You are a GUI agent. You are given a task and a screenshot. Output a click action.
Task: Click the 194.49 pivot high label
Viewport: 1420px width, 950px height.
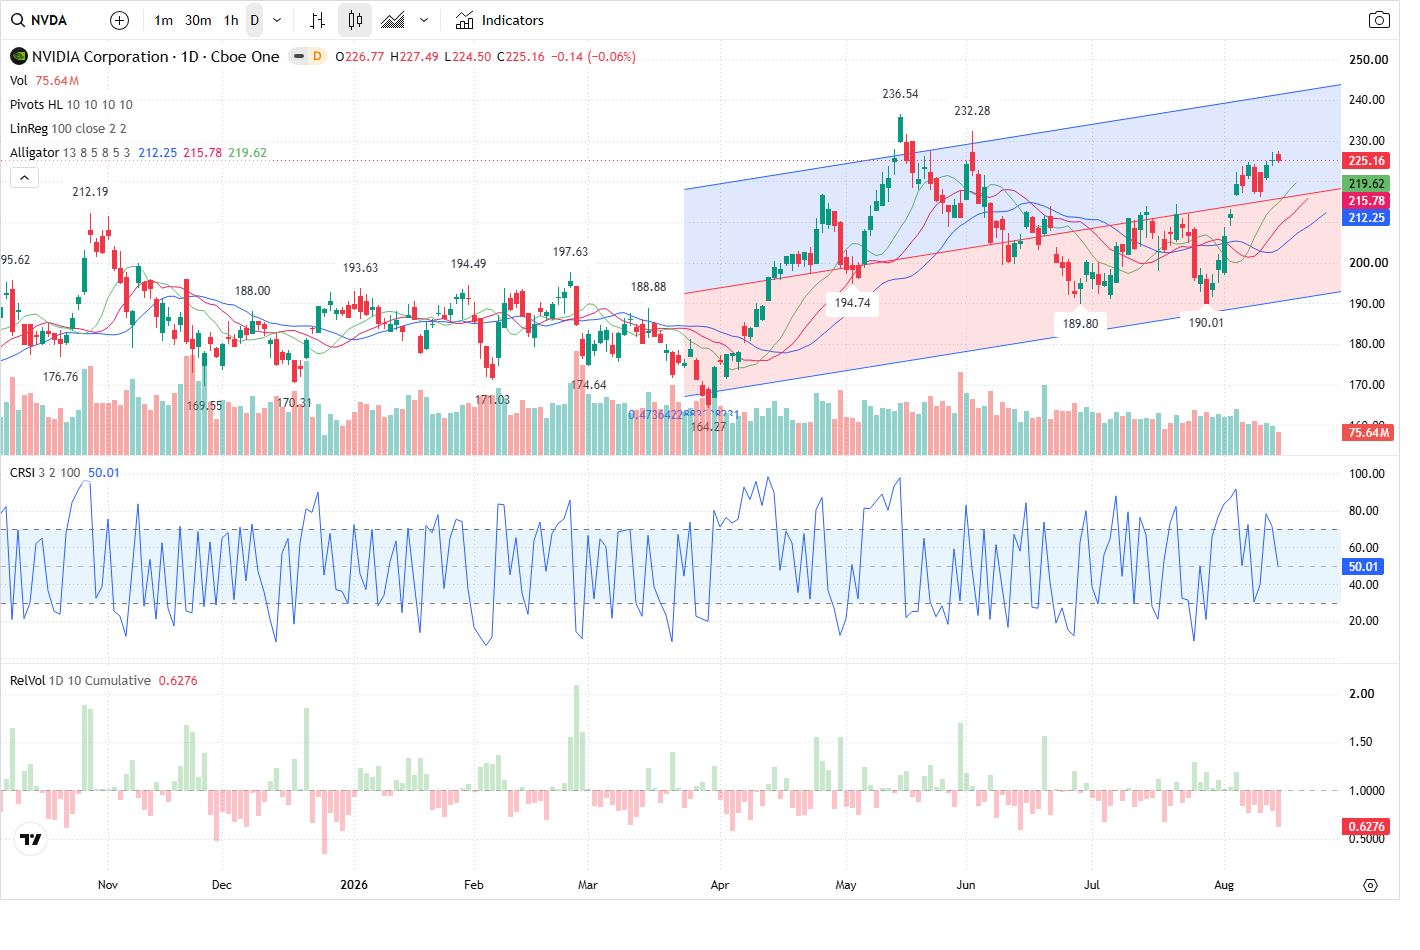tap(468, 264)
